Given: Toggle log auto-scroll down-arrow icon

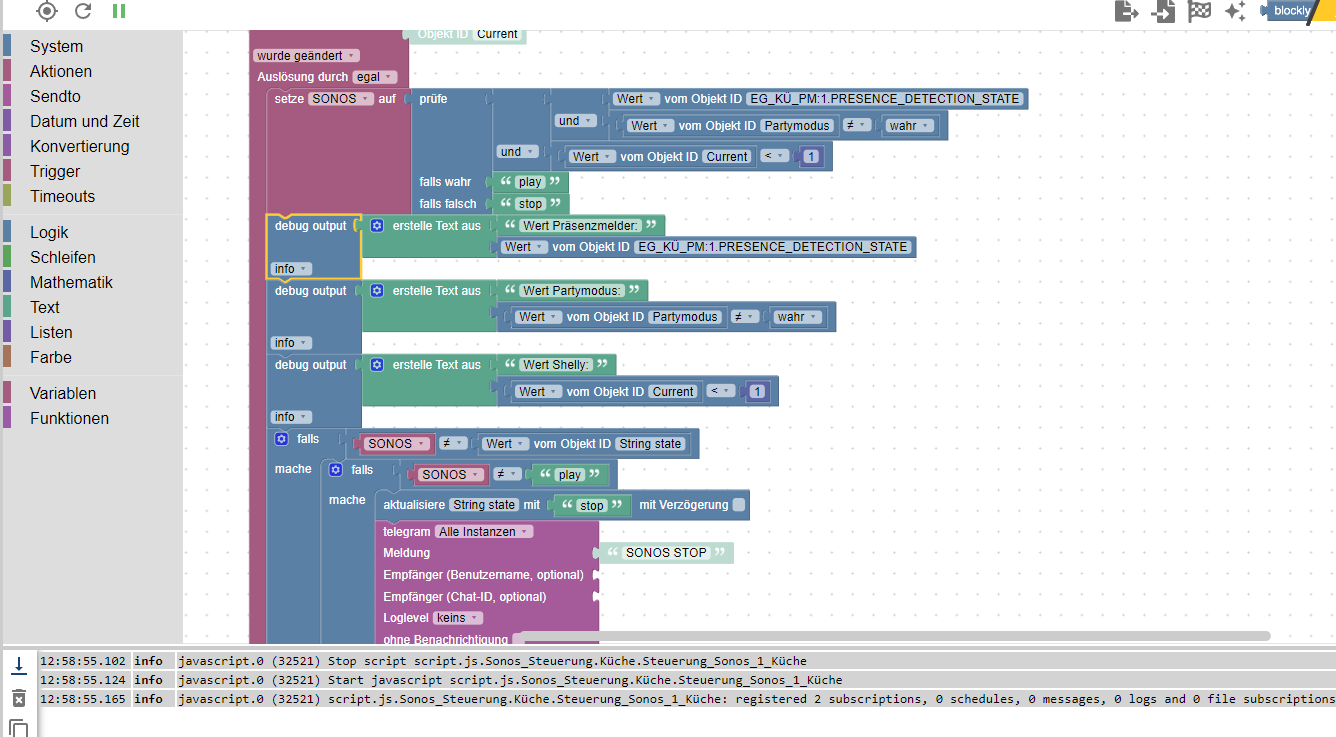Looking at the screenshot, I should tap(18, 664).
